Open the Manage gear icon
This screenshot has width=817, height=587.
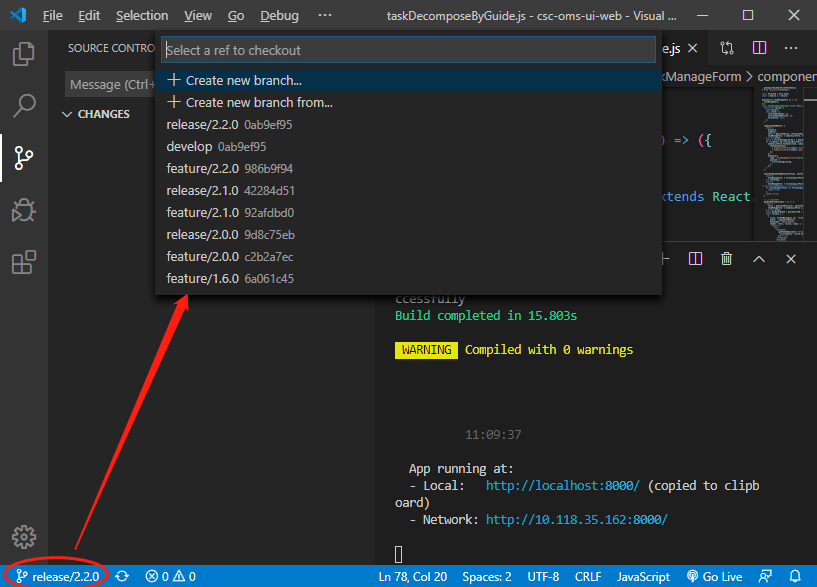pyautogui.click(x=23, y=536)
